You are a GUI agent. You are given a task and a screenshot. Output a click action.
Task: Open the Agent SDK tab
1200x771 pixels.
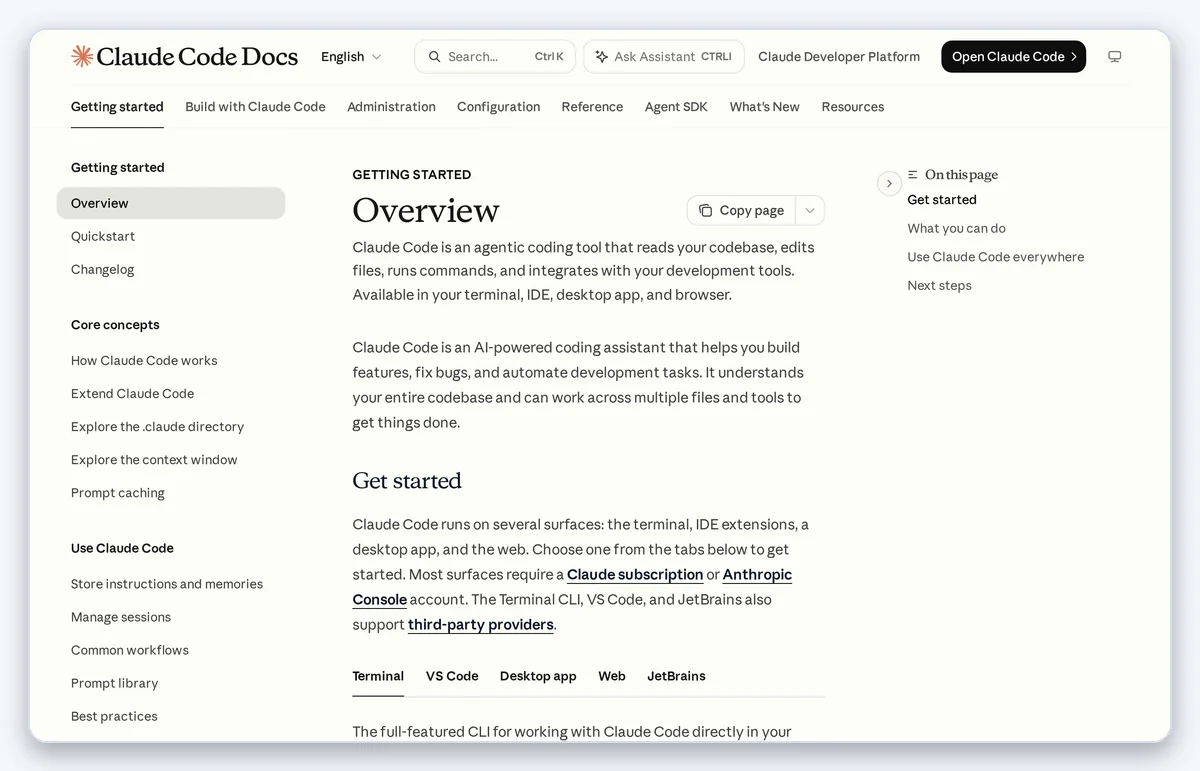click(x=676, y=107)
